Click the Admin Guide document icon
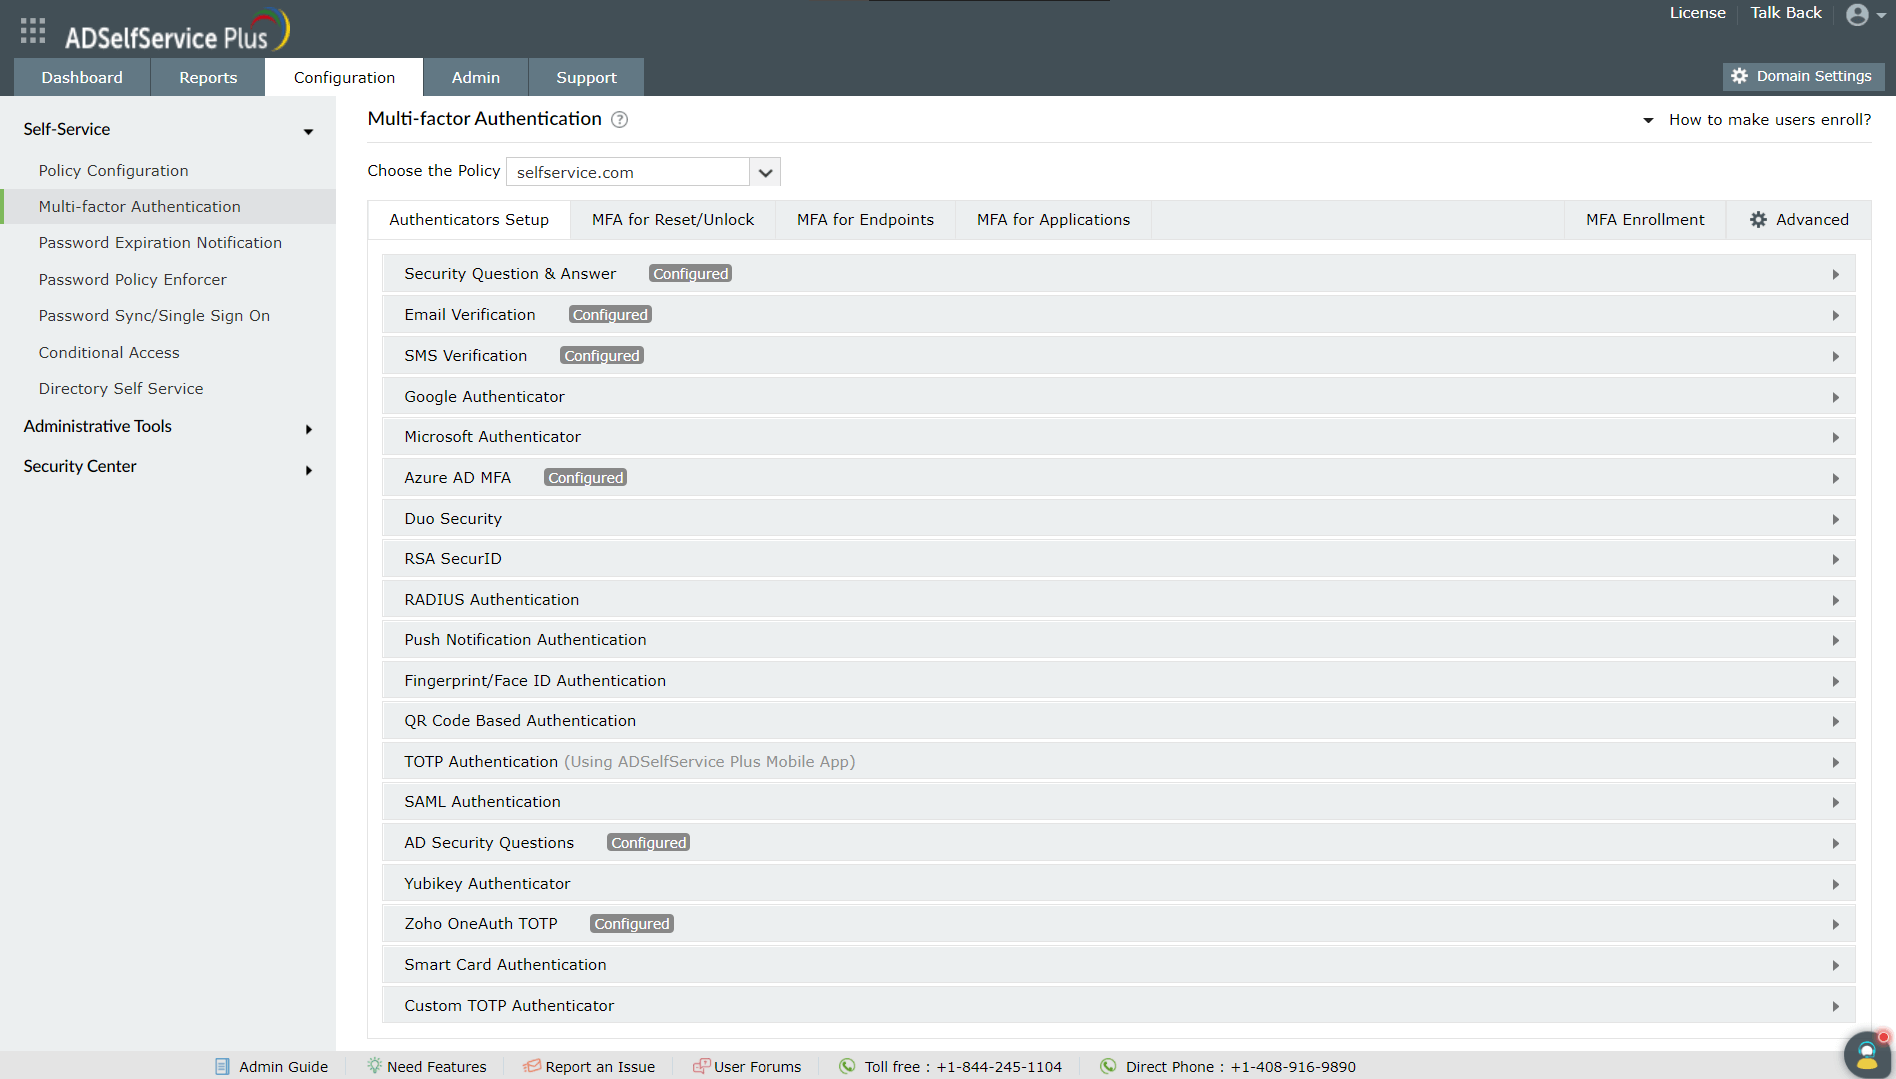 tap(222, 1067)
